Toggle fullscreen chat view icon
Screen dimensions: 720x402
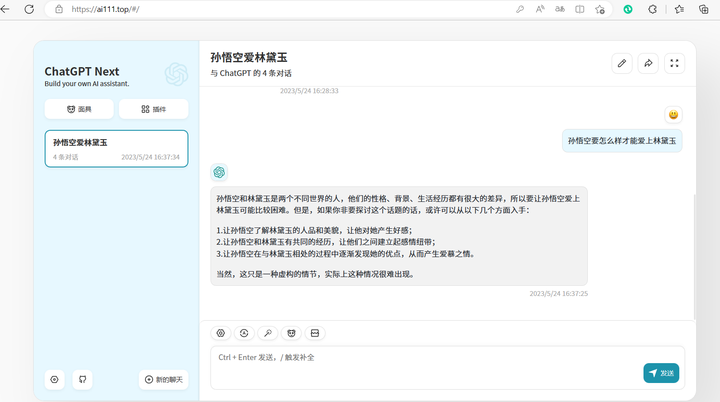[674, 63]
